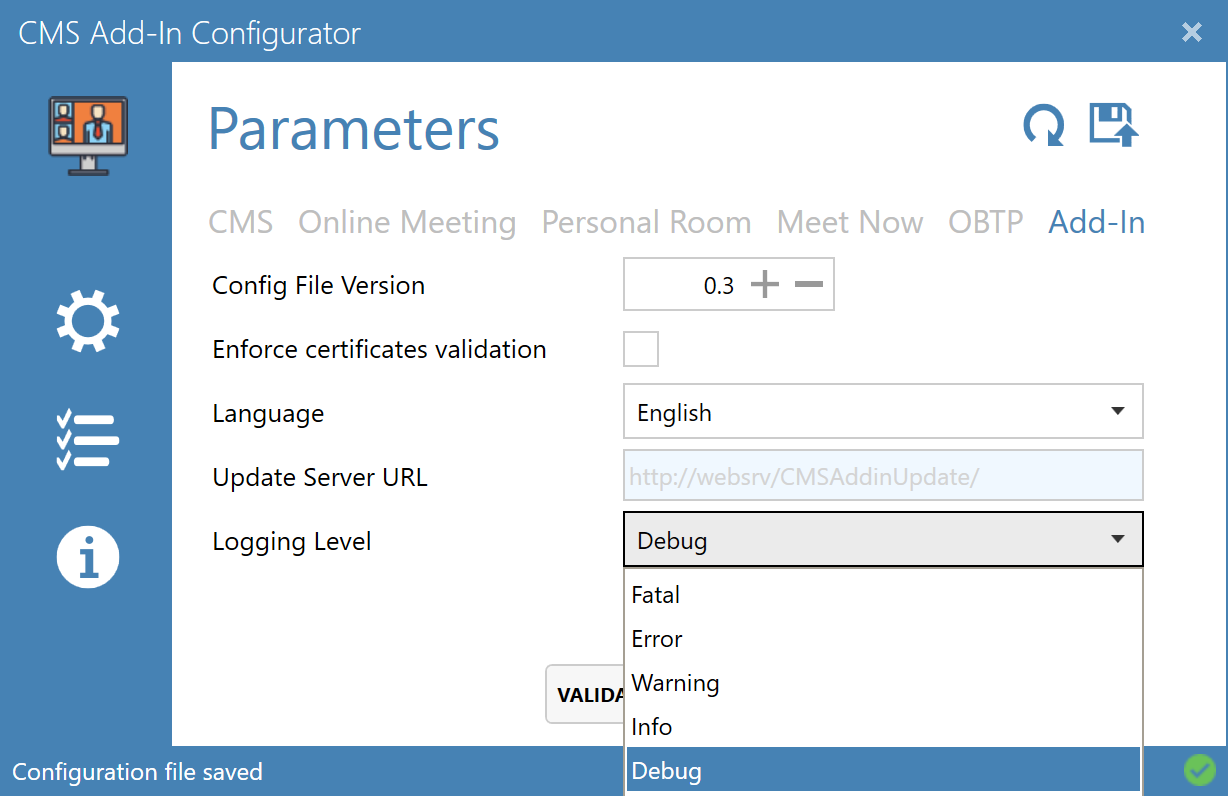This screenshot has height=796, width=1228.
Task: Click the Configuration file saved status message
Action: (x=137, y=772)
